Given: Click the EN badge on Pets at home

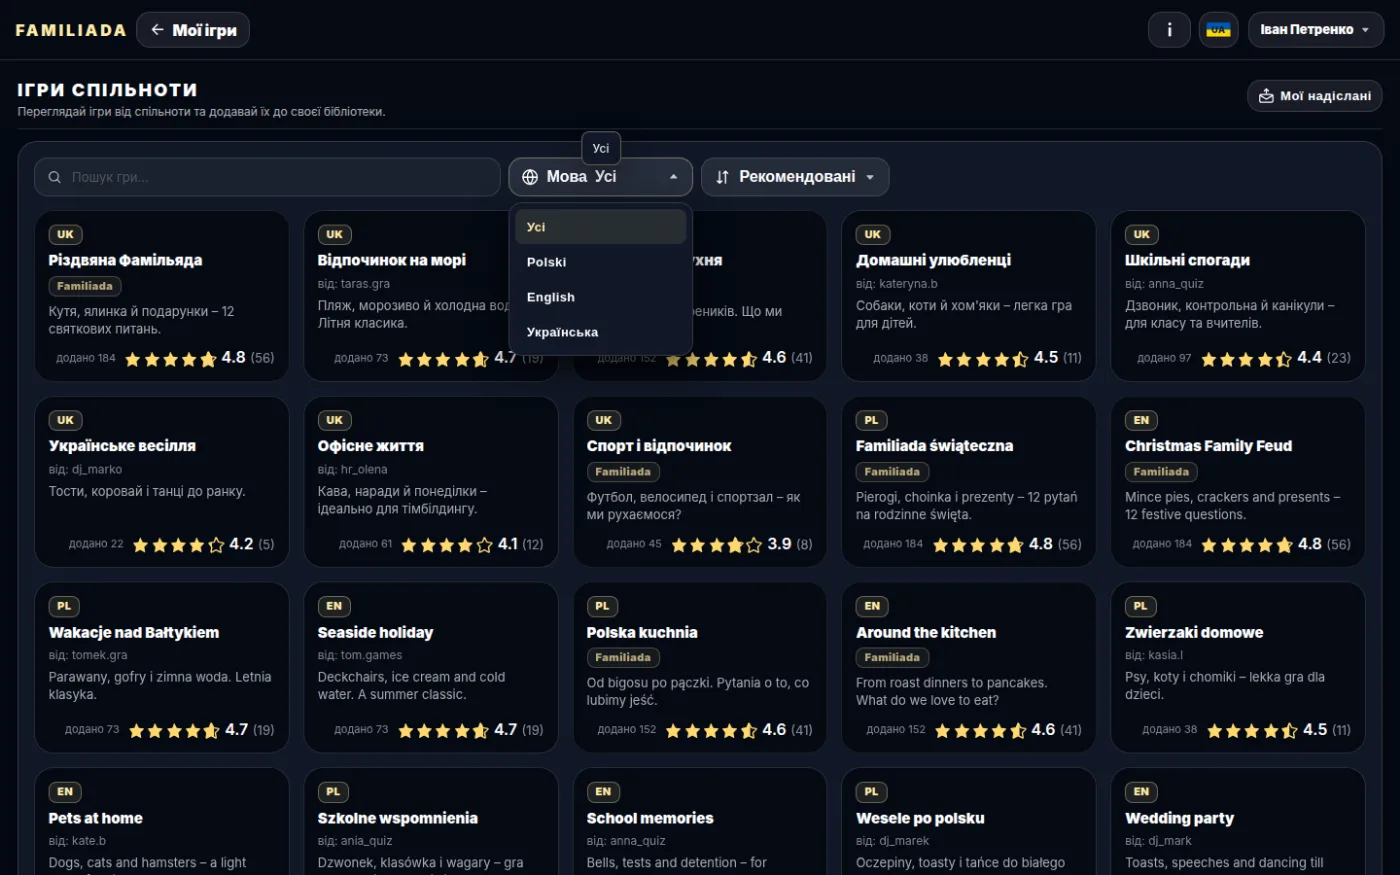Looking at the screenshot, I should click(65, 792).
